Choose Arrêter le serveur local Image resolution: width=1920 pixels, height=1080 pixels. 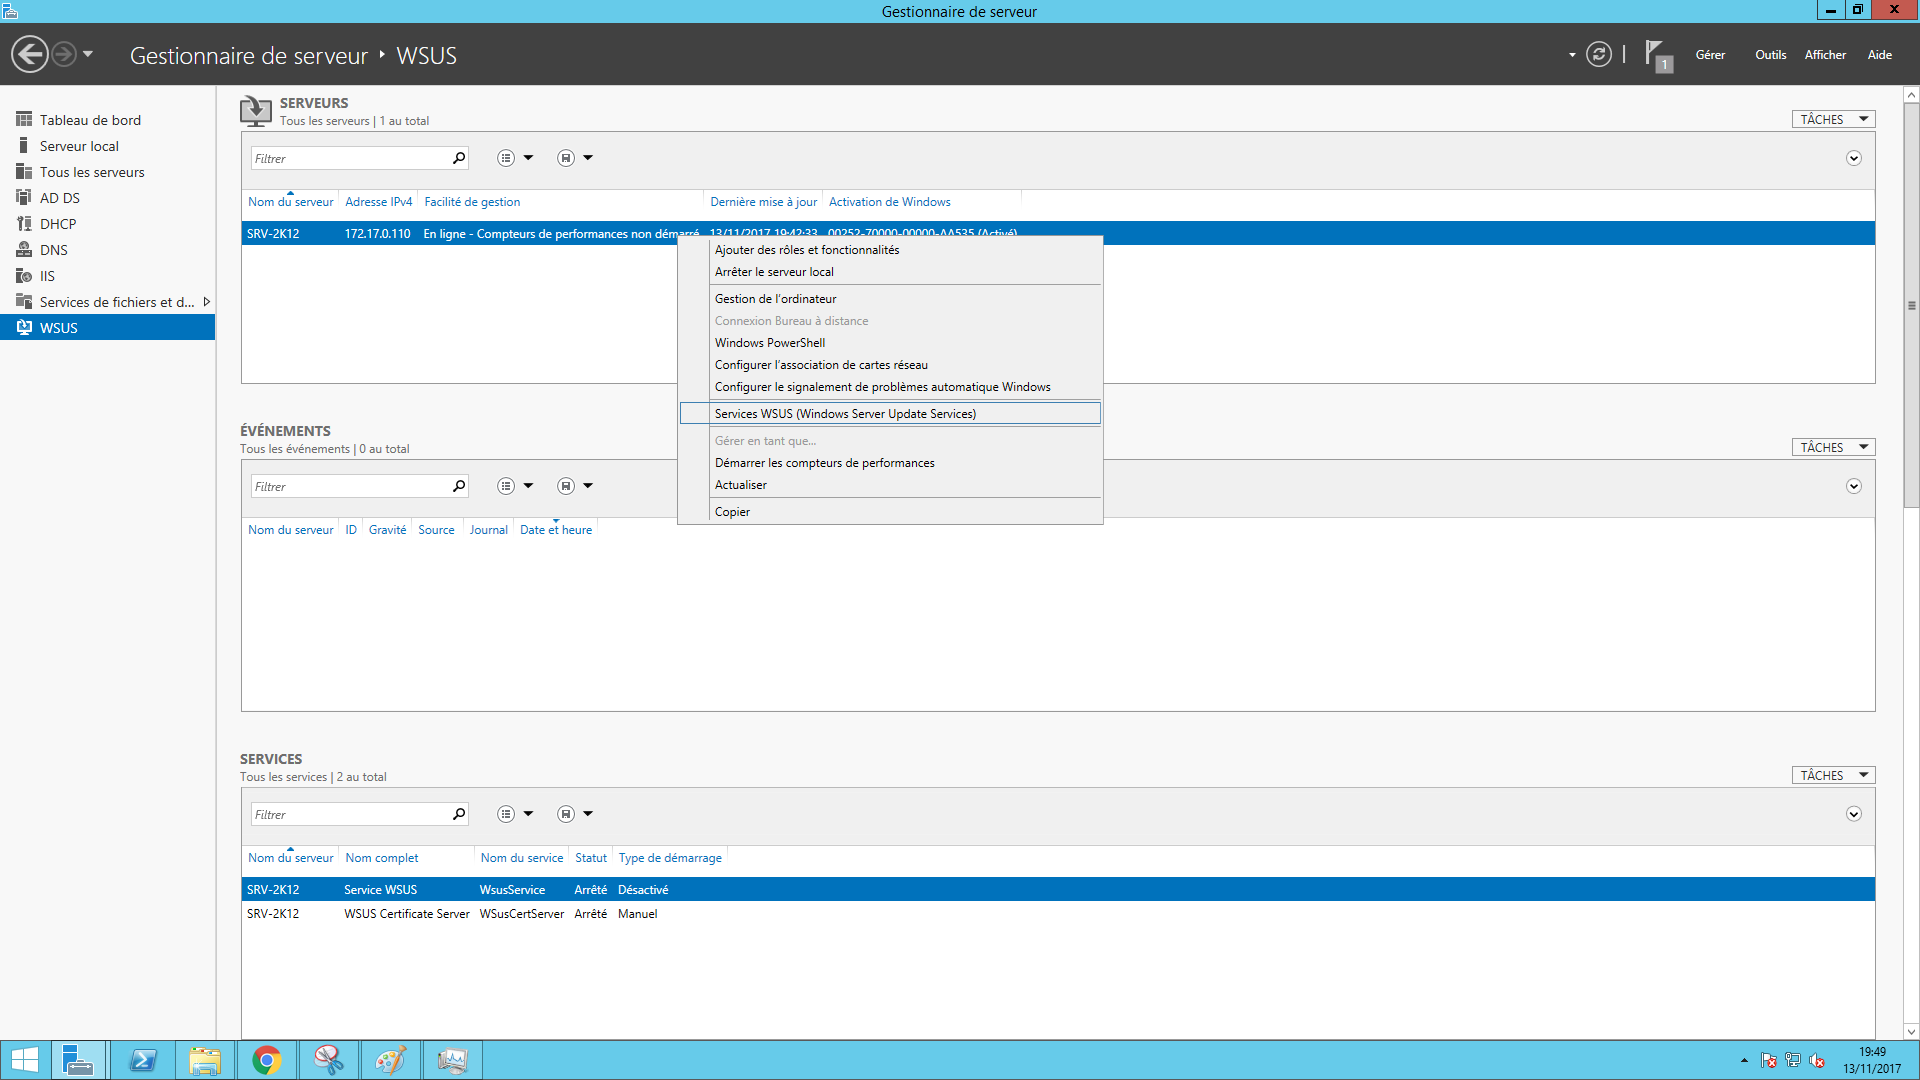pyautogui.click(x=890, y=272)
